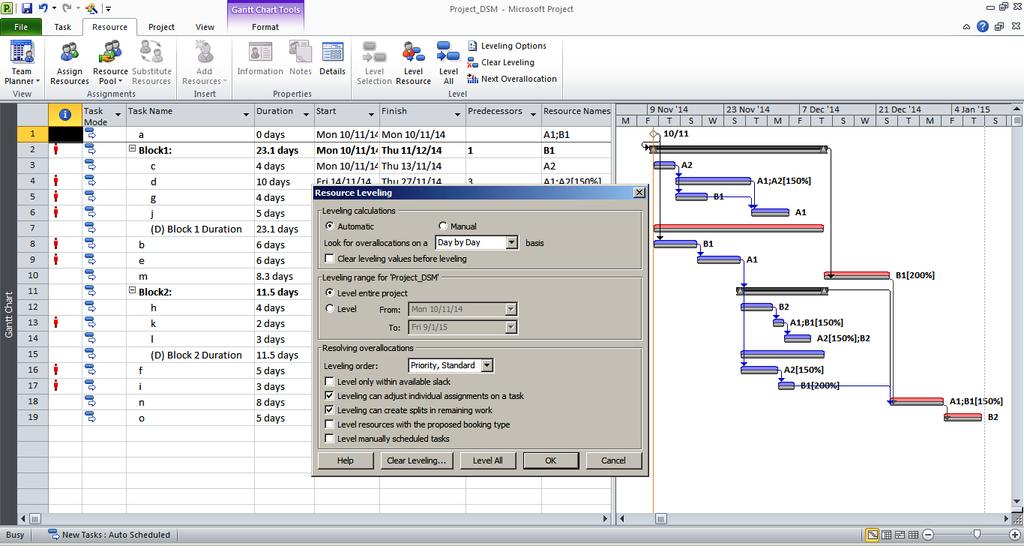Switch to Gantt Chart view in status bar
This screenshot has height=546, width=1024.
[x=872, y=535]
